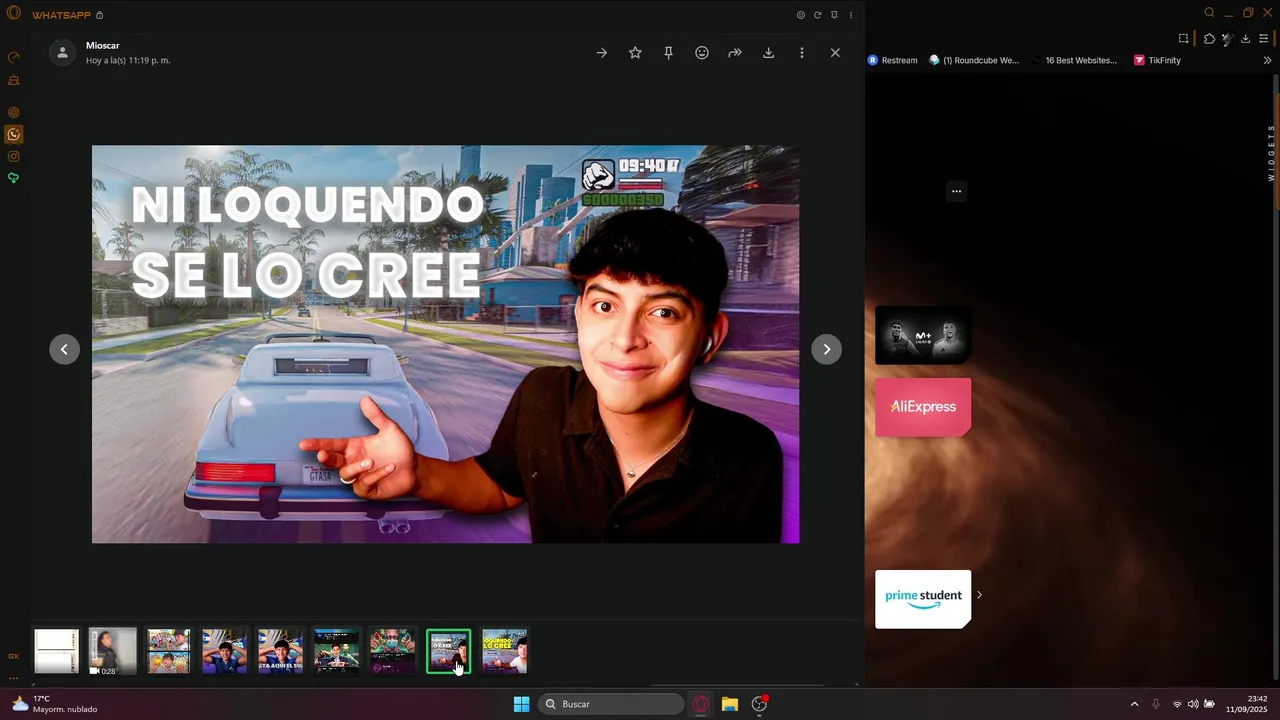Open WhatsApp panel settings circle icon
Image resolution: width=1280 pixels, height=720 pixels.
(x=800, y=15)
